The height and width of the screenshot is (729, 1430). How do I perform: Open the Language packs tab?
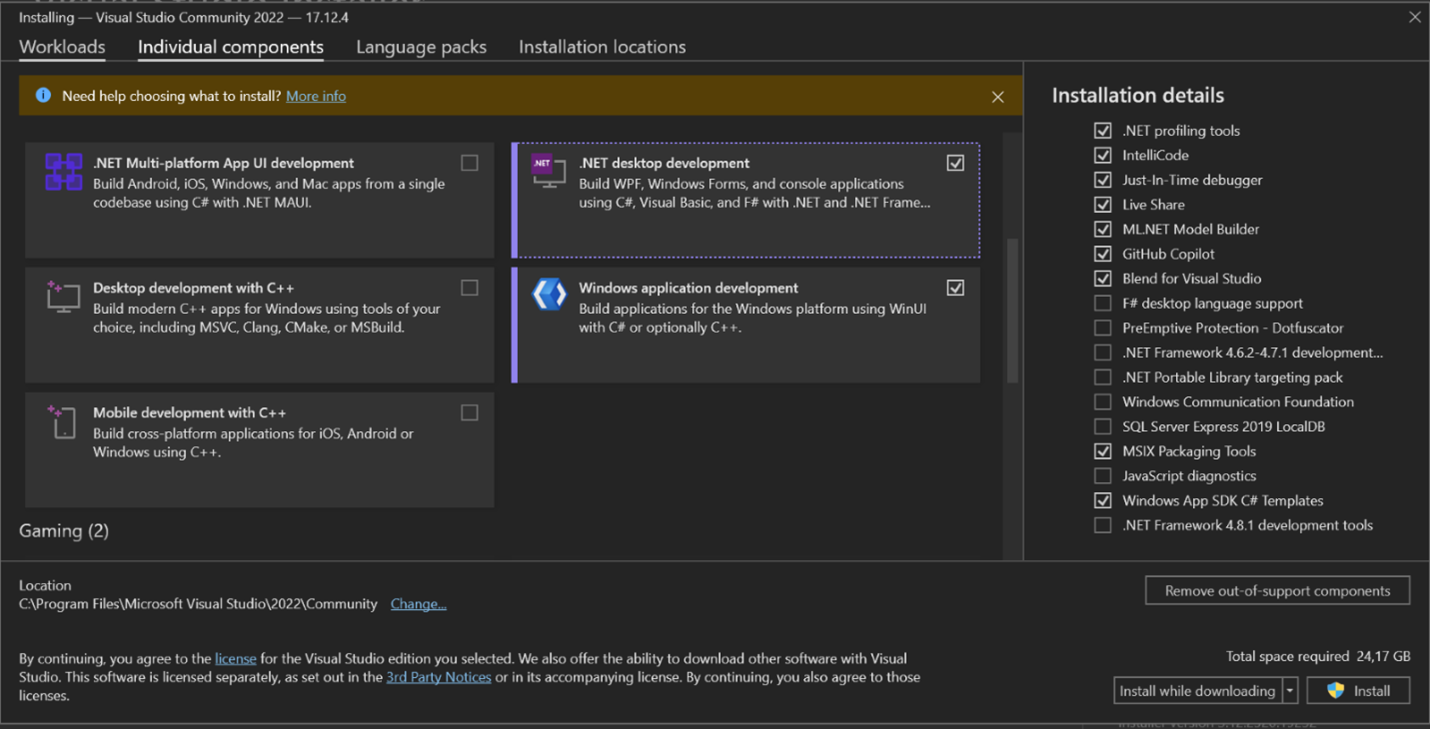point(421,47)
